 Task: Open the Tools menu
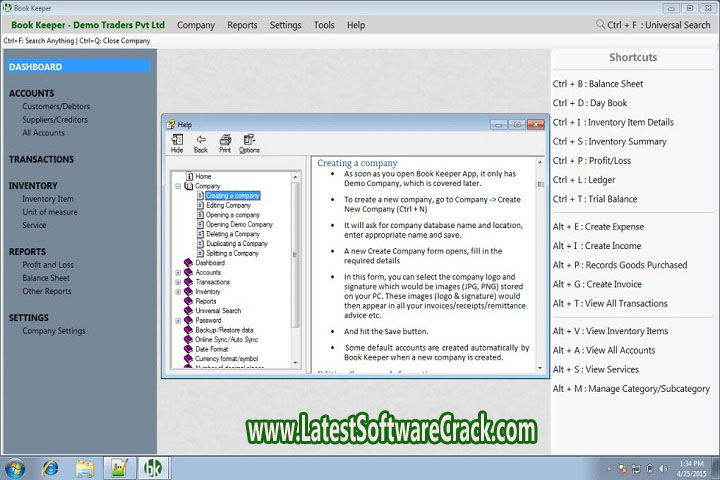coord(324,25)
